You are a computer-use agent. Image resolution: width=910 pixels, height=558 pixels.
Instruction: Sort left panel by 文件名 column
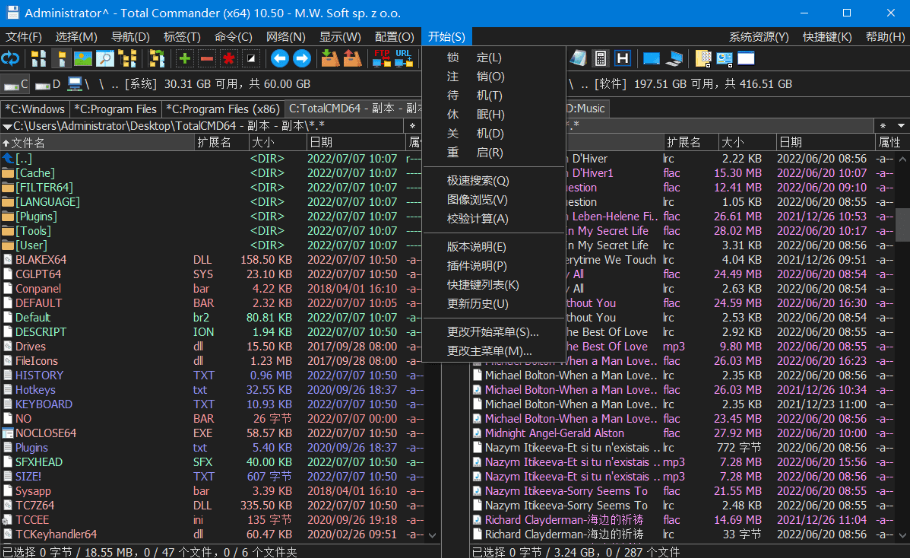pos(97,142)
